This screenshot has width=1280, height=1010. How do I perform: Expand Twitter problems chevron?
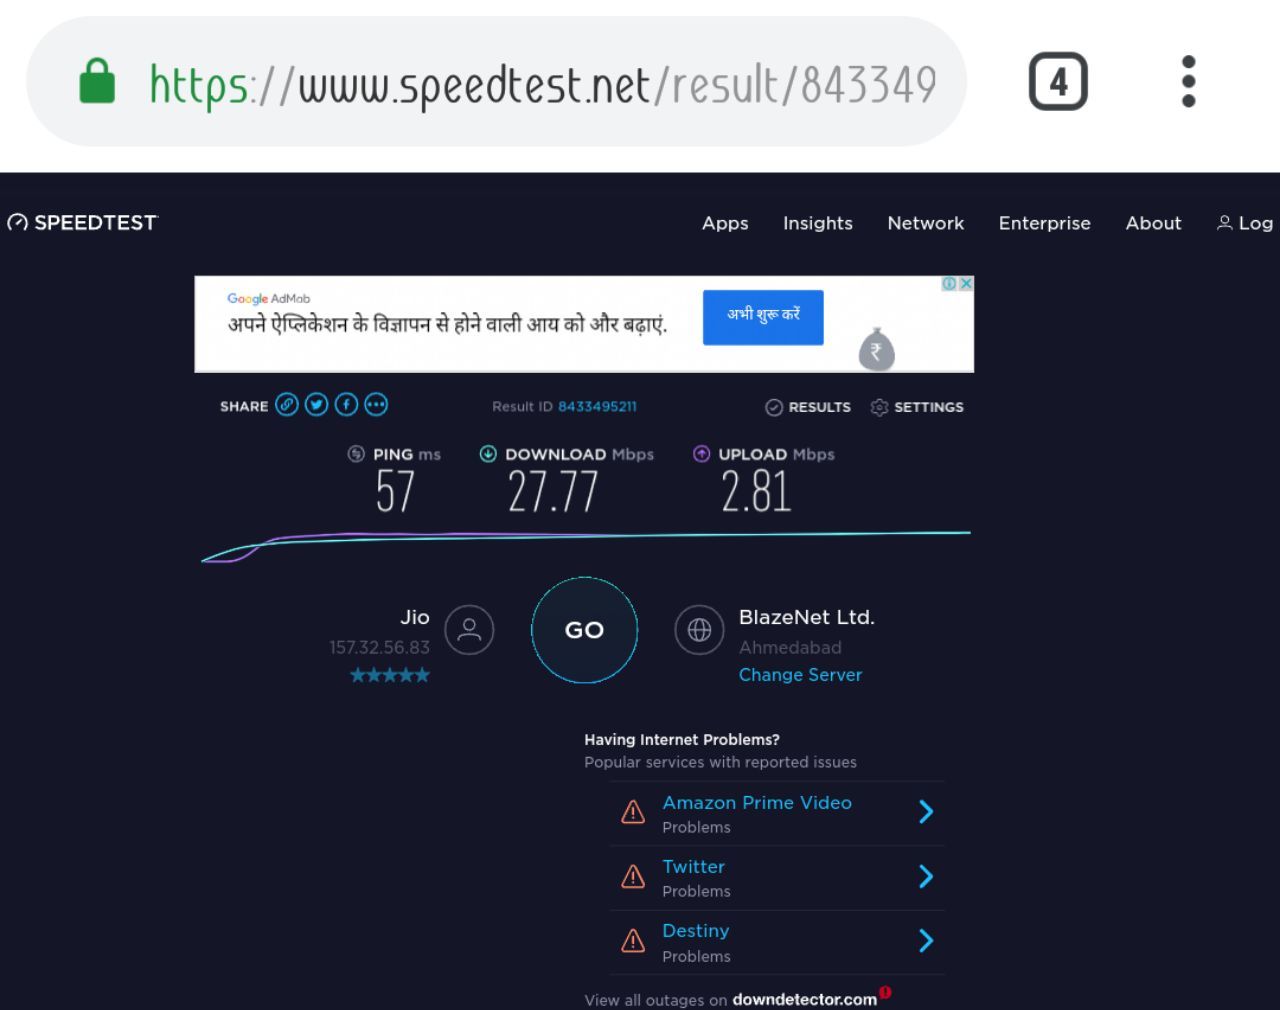(926, 877)
